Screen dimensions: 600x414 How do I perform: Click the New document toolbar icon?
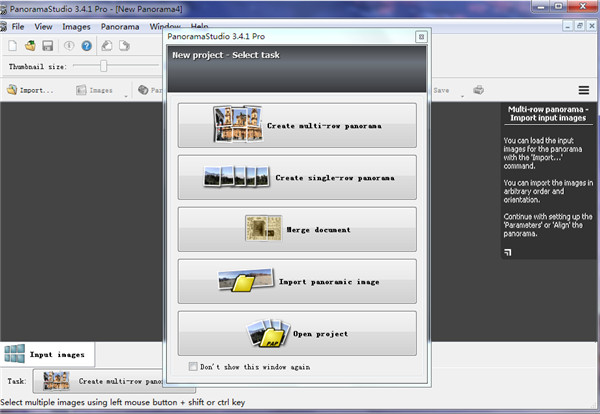pos(13,46)
